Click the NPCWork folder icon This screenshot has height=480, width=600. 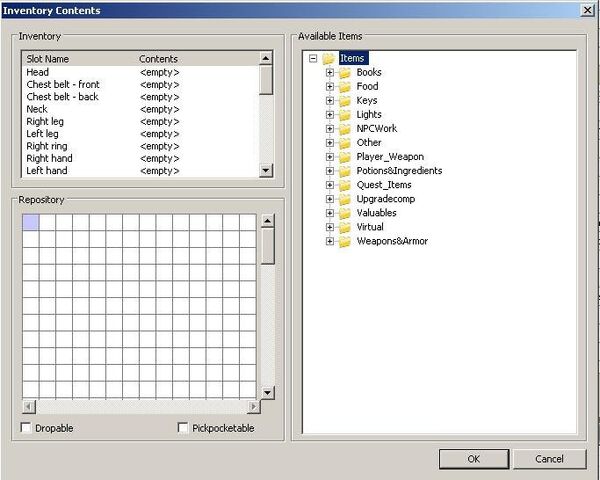point(345,129)
